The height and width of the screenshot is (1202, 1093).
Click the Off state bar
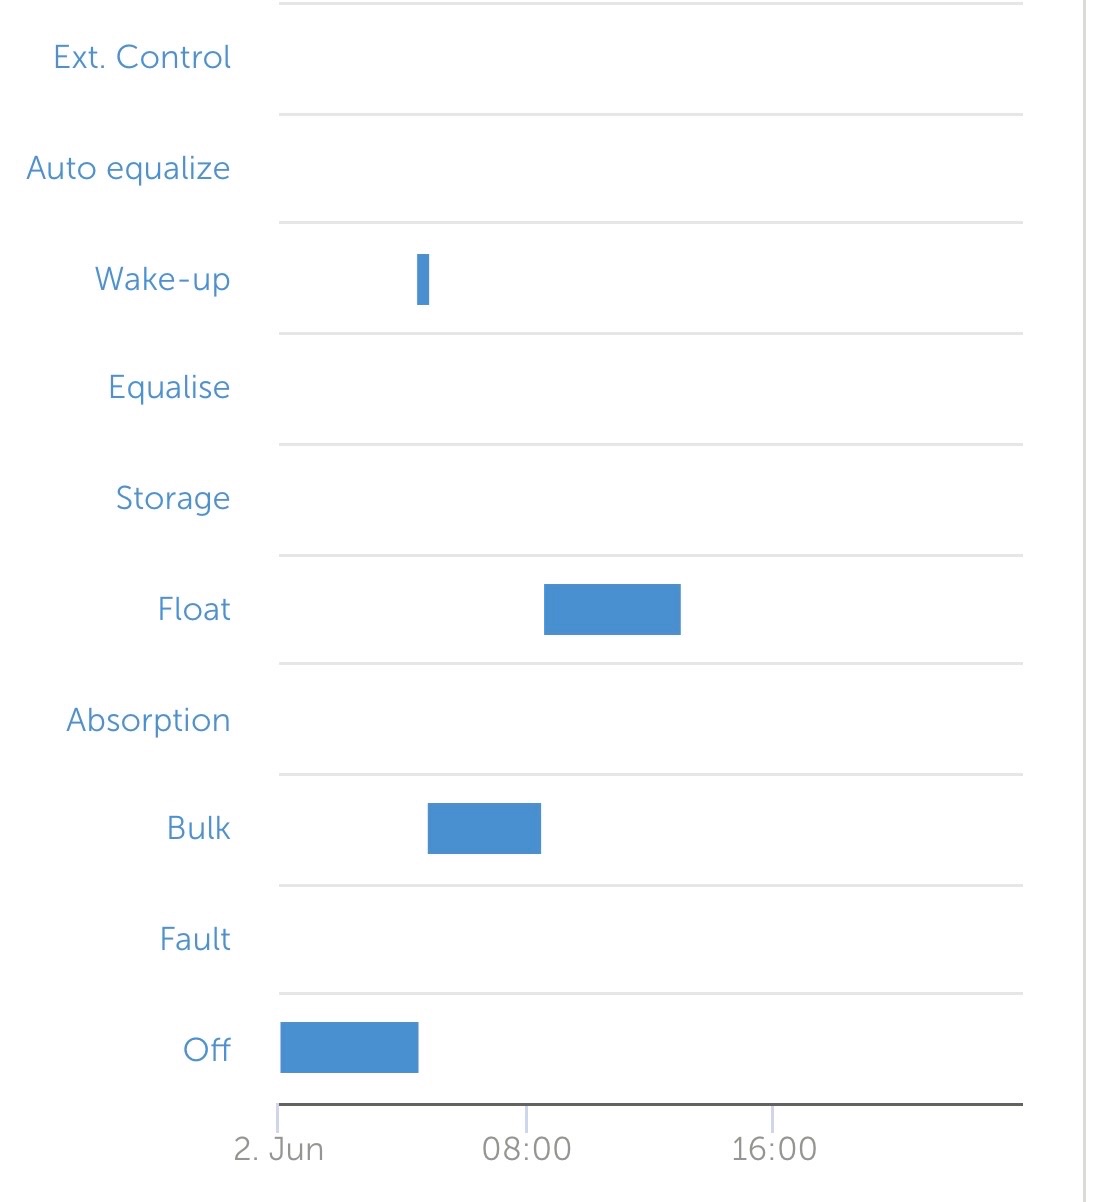coord(349,1047)
